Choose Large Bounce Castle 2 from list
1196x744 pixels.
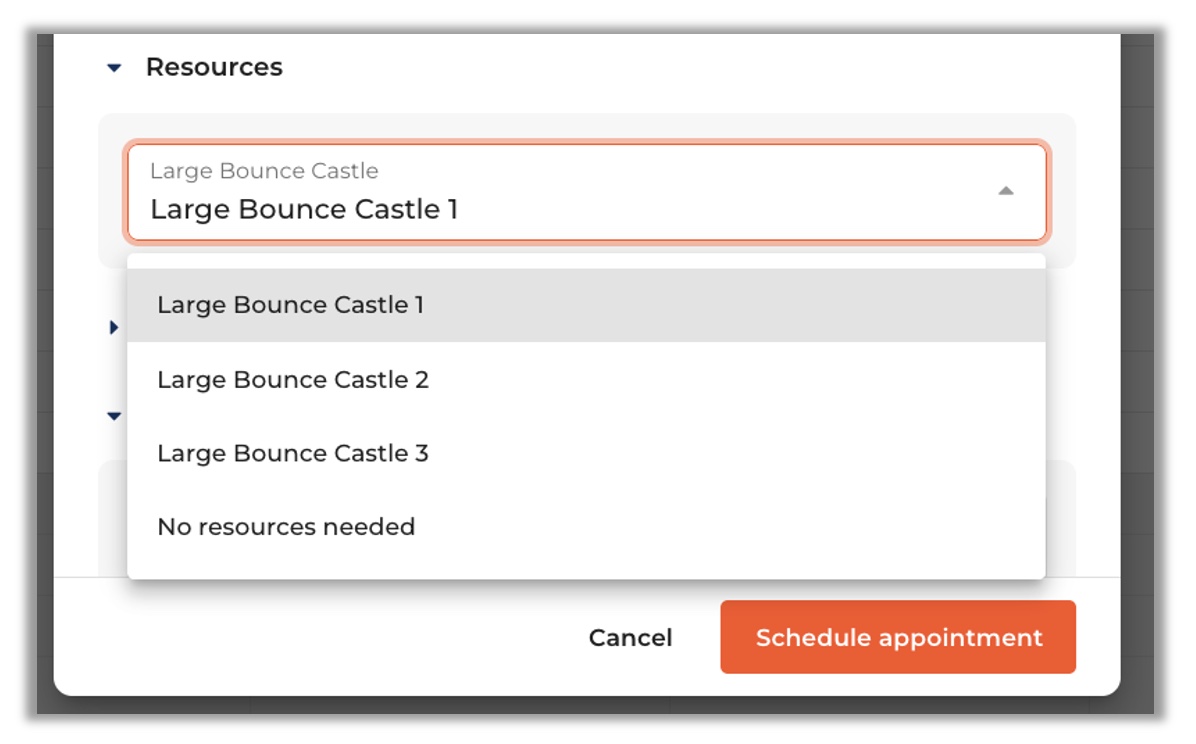click(x=292, y=380)
